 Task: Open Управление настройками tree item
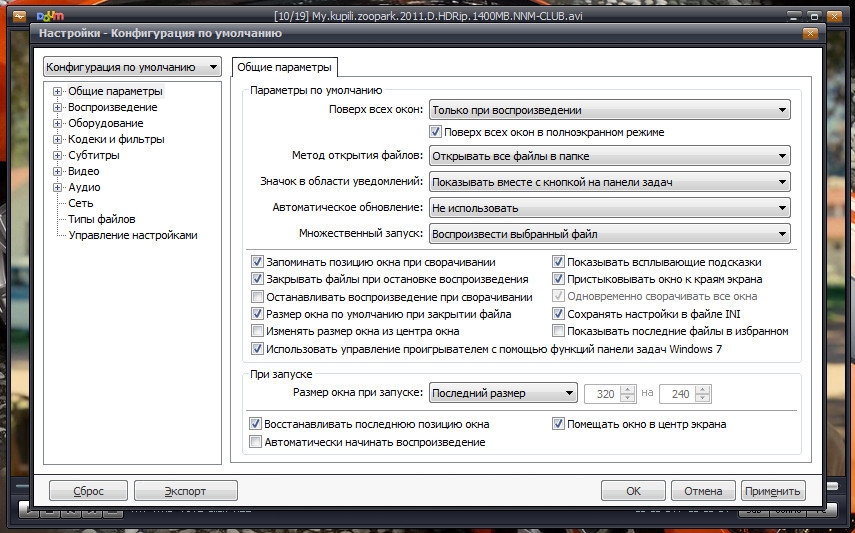pos(132,235)
